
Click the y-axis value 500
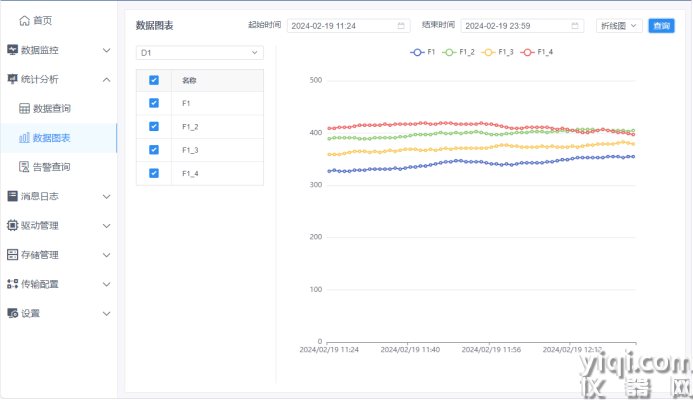(x=316, y=80)
